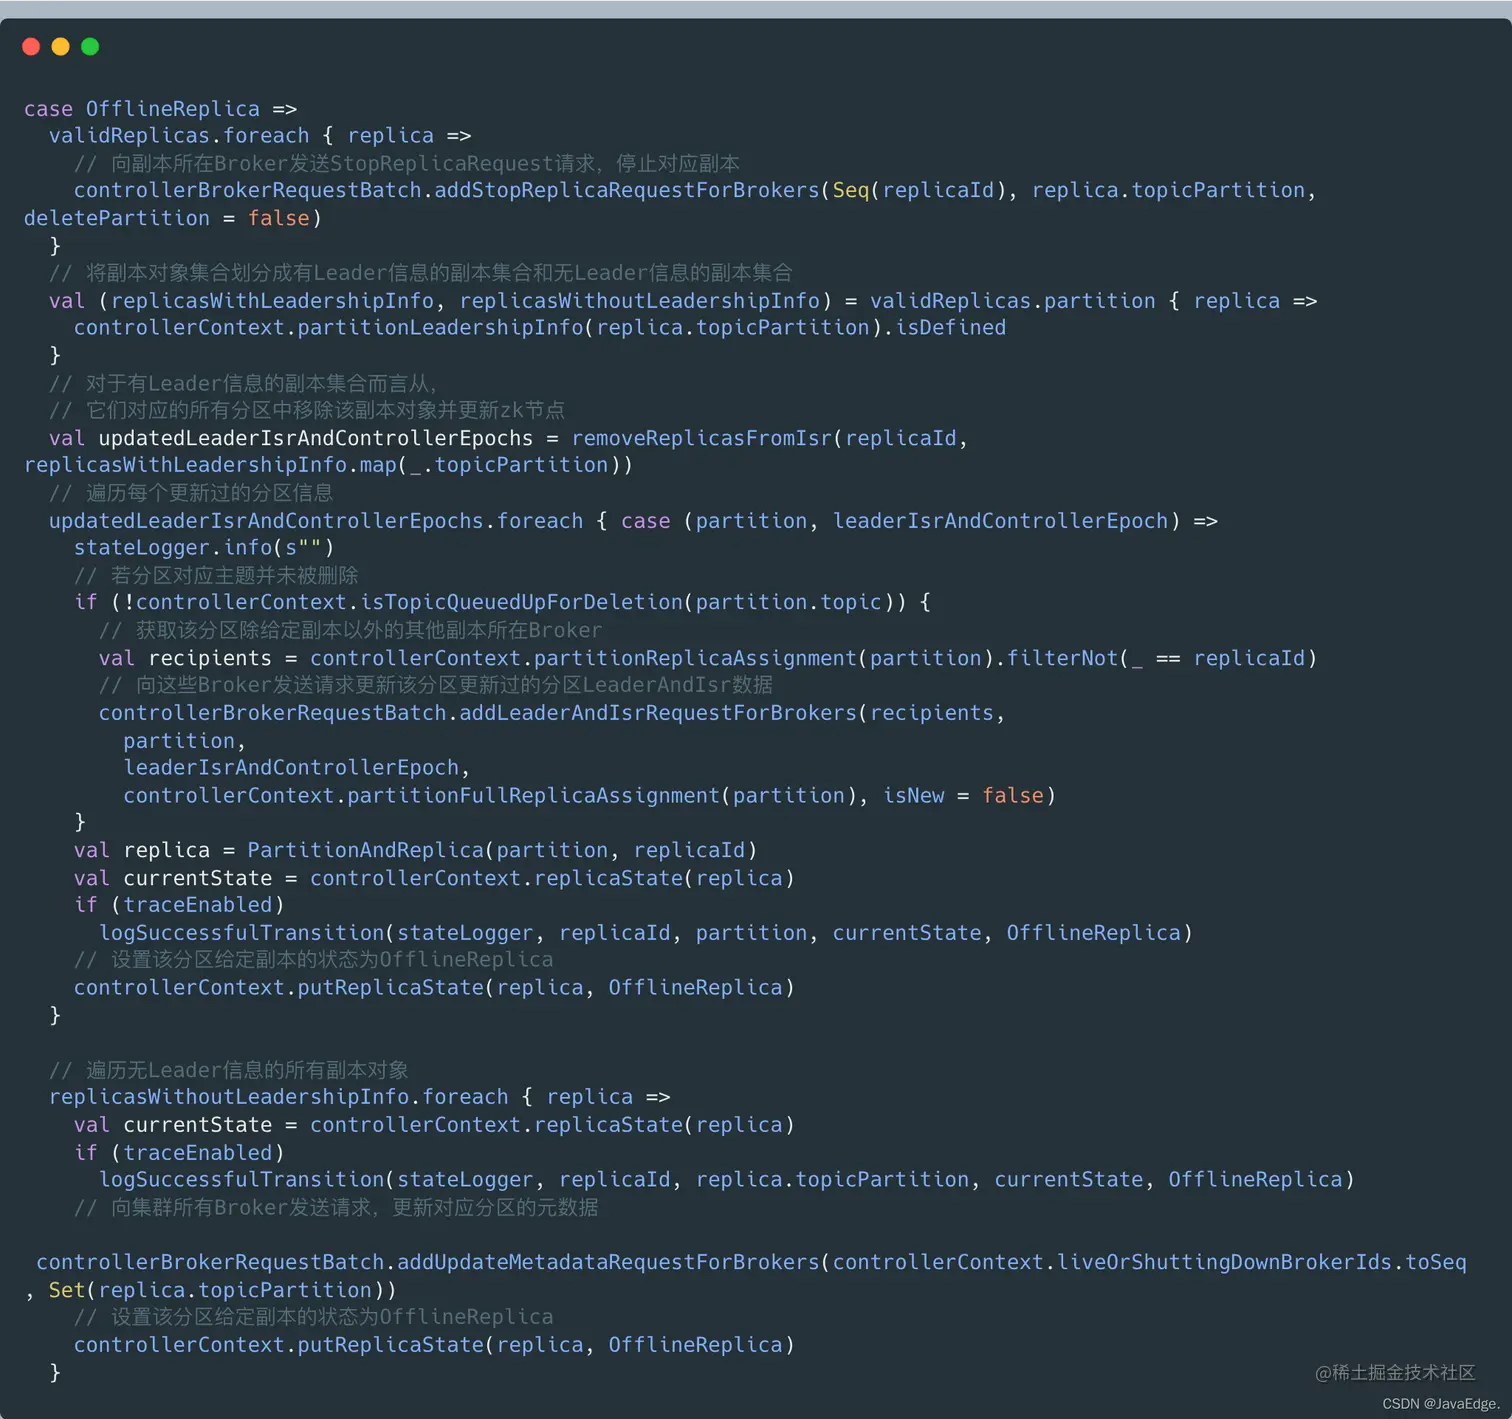1512x1419 pixels.
Task: Click the "val recipients" declaration
Action: pyautogui.click(x=185, y=658)
